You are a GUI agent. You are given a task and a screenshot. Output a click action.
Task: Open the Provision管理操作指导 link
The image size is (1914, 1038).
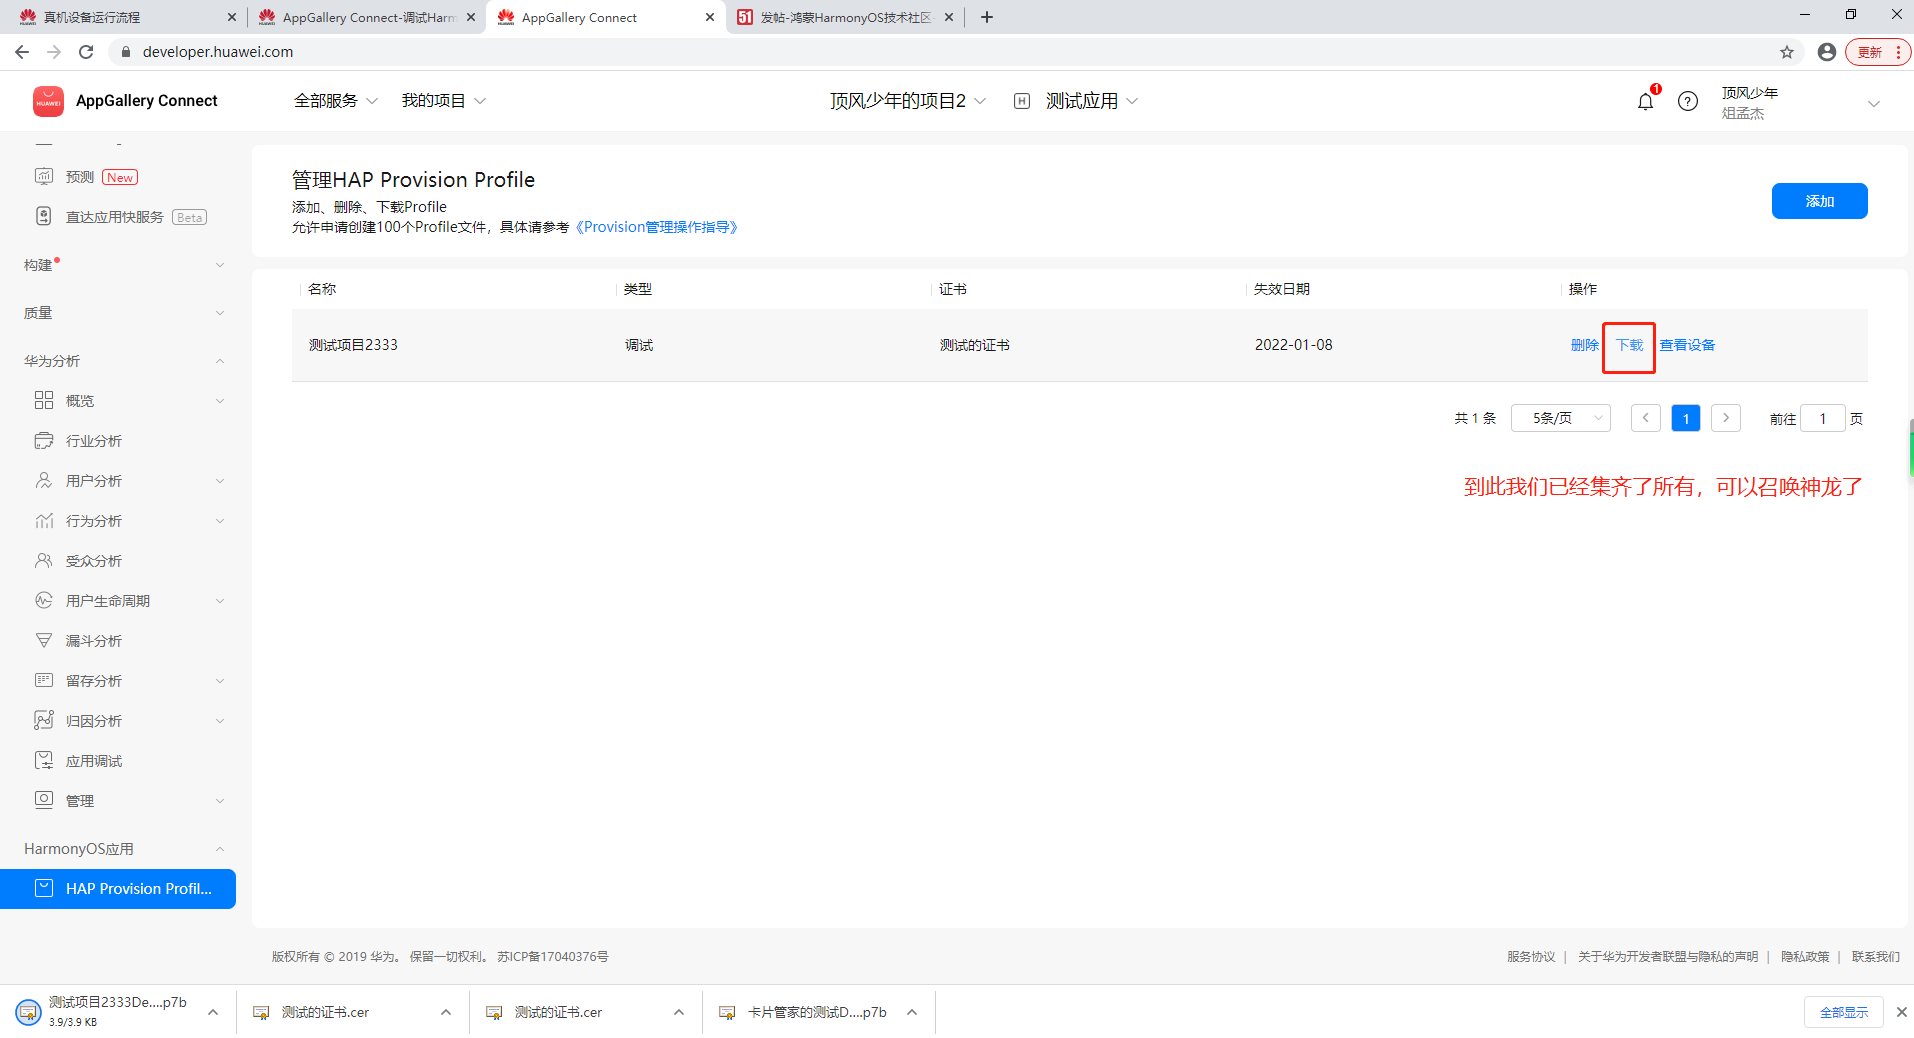click(x=657, y=227)
